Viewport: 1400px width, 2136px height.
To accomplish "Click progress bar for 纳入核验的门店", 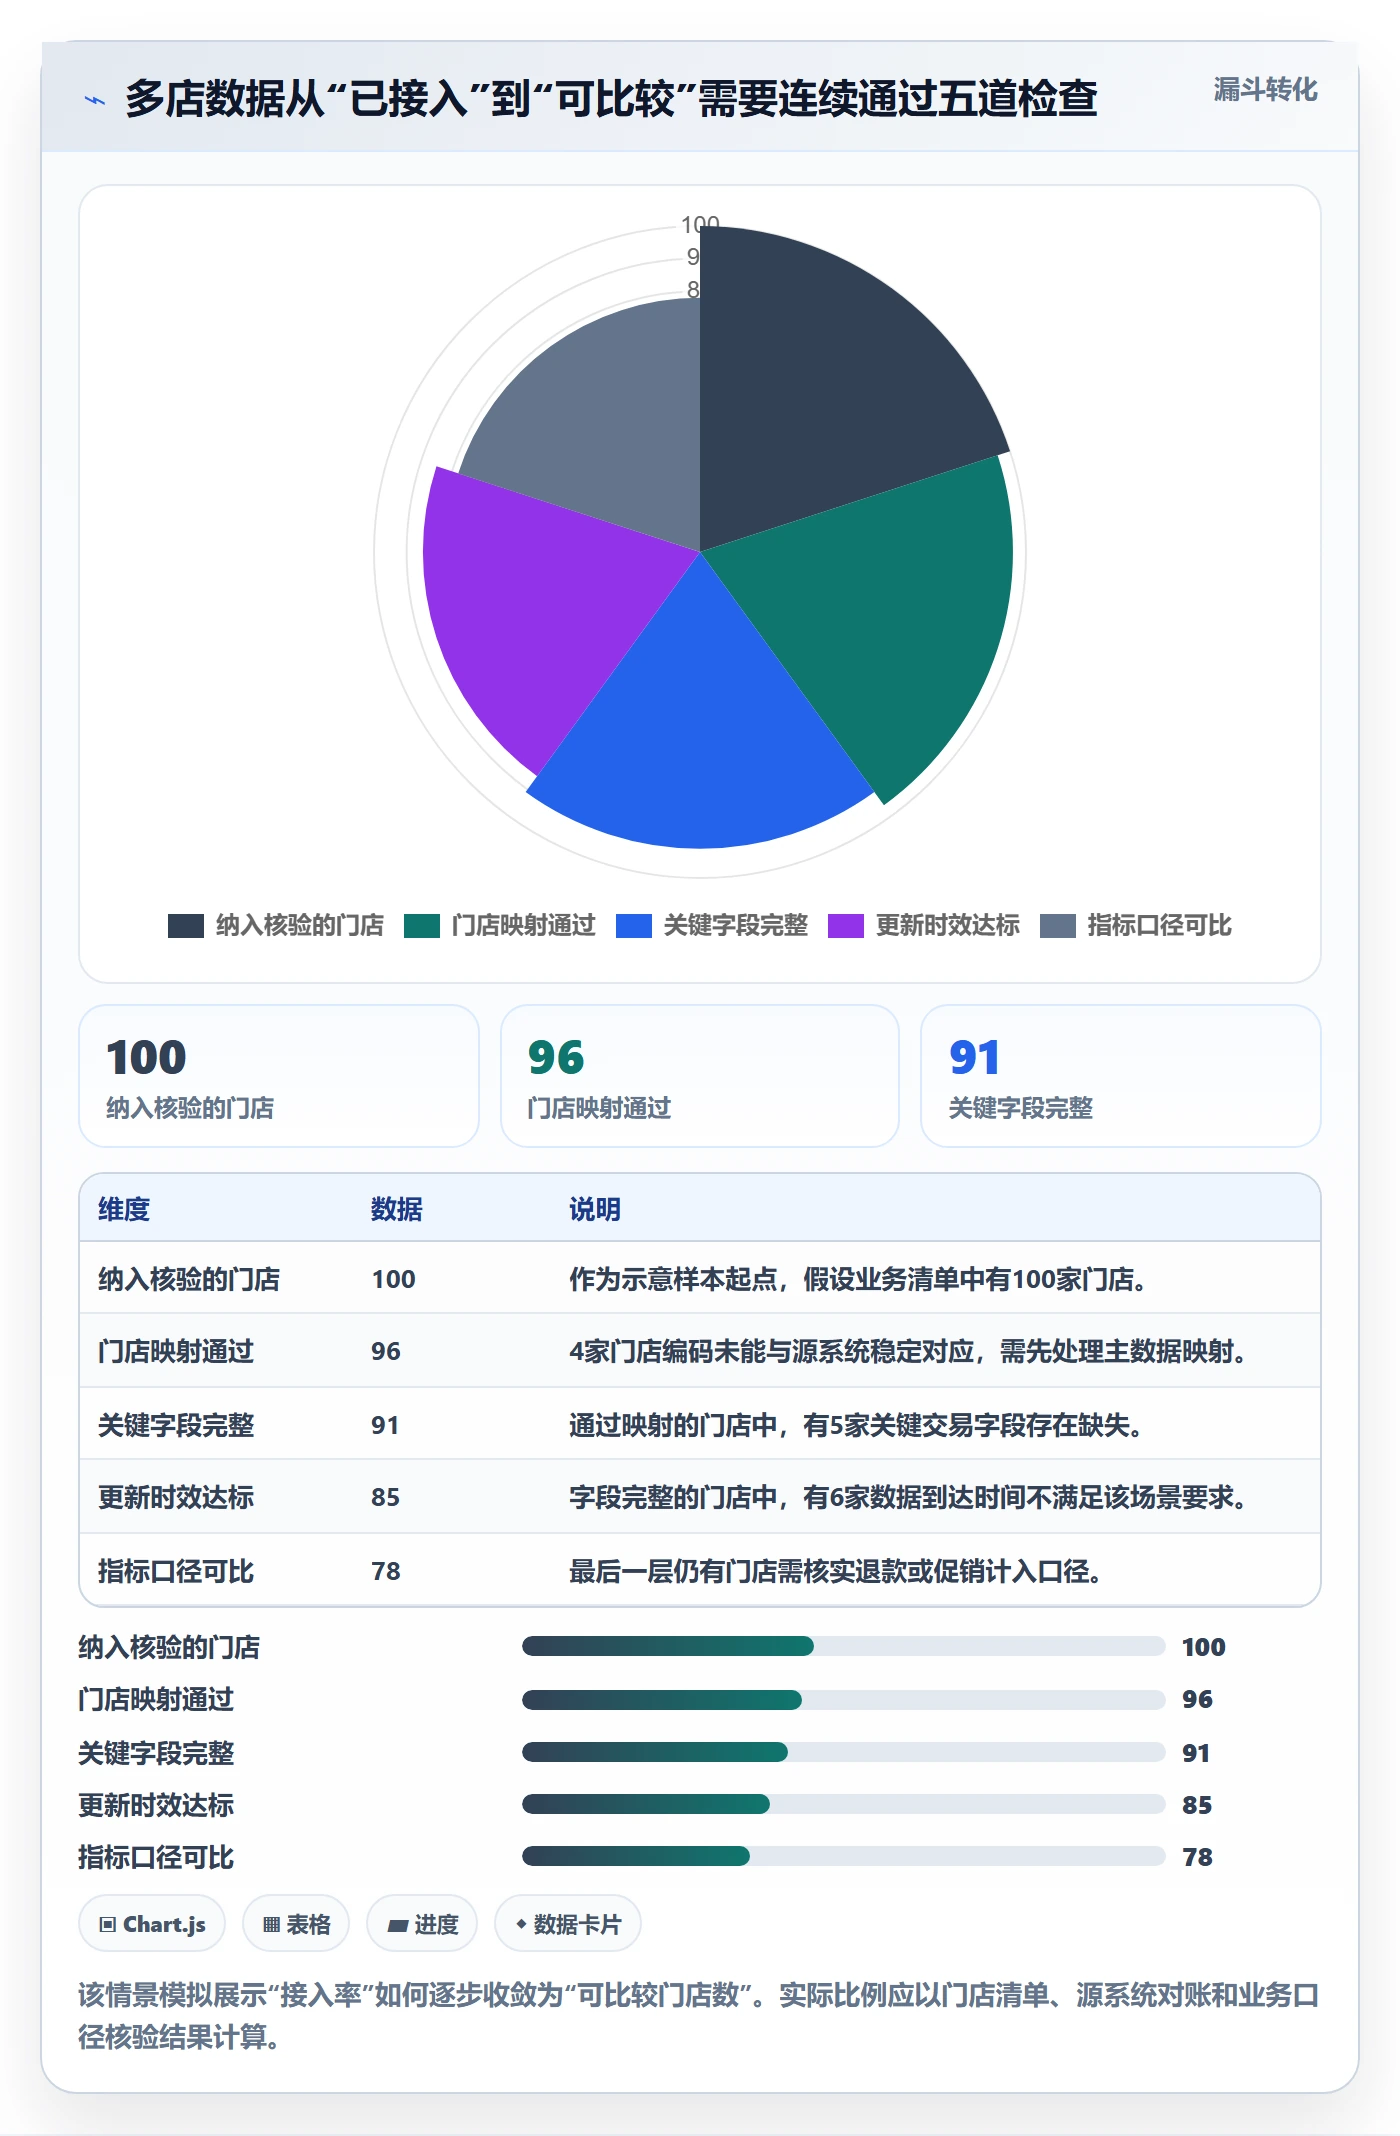I will [x=844, y=1646].
